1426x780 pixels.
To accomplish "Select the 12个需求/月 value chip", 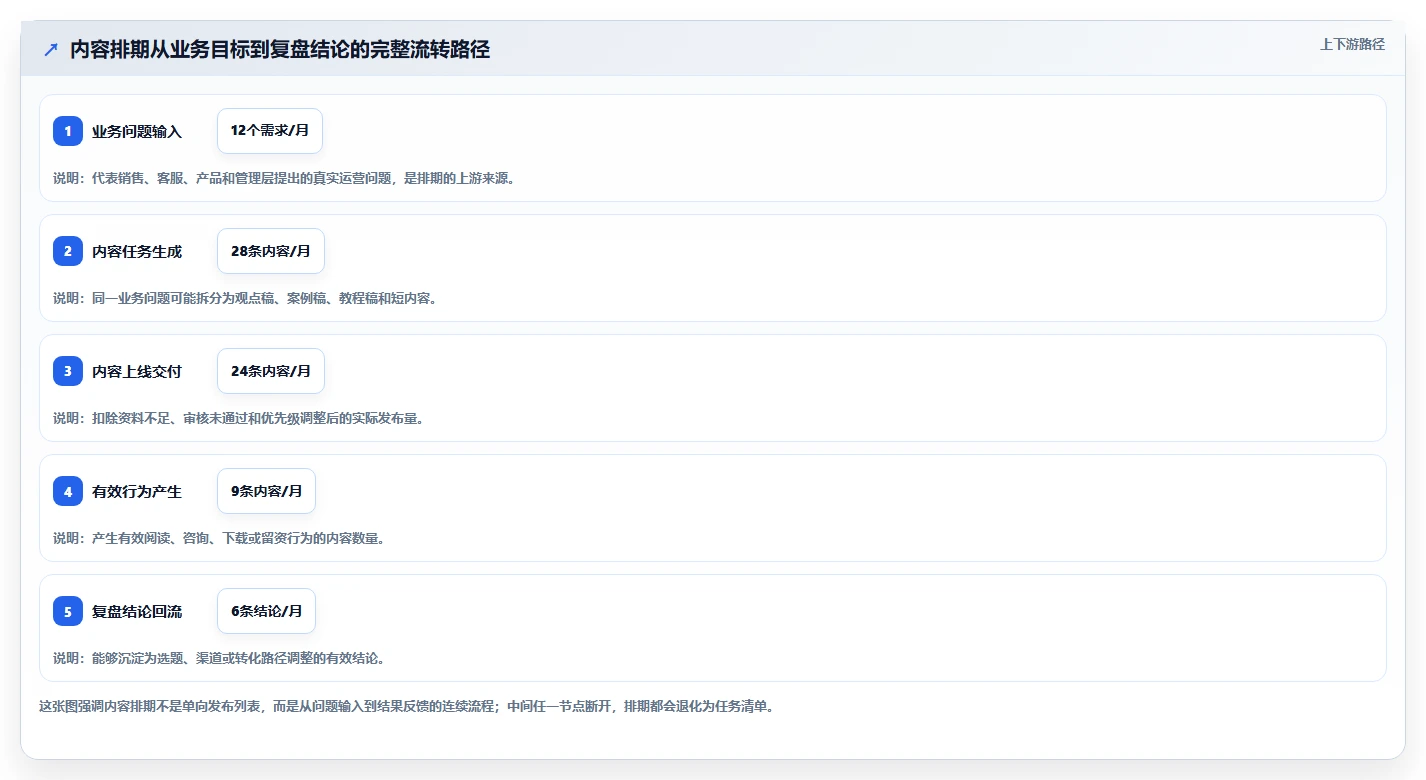I will 270,131.
